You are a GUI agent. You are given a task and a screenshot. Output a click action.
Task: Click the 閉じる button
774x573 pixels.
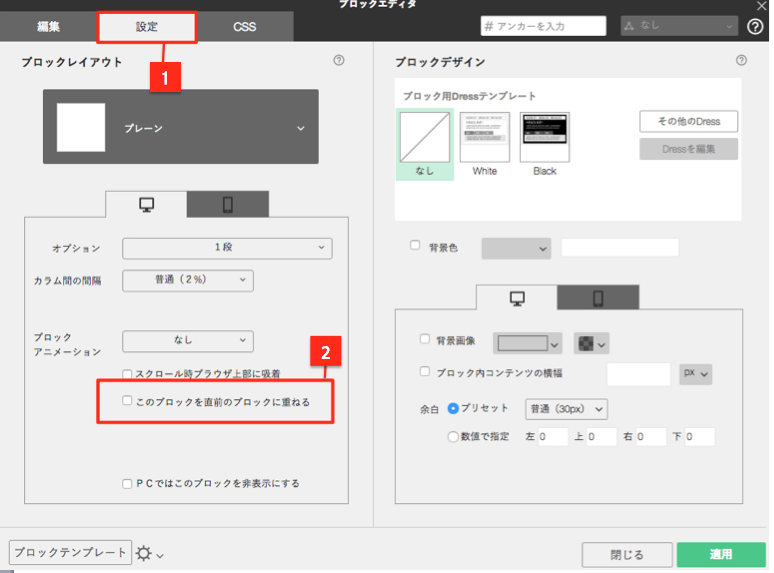[x=627, y=555]
